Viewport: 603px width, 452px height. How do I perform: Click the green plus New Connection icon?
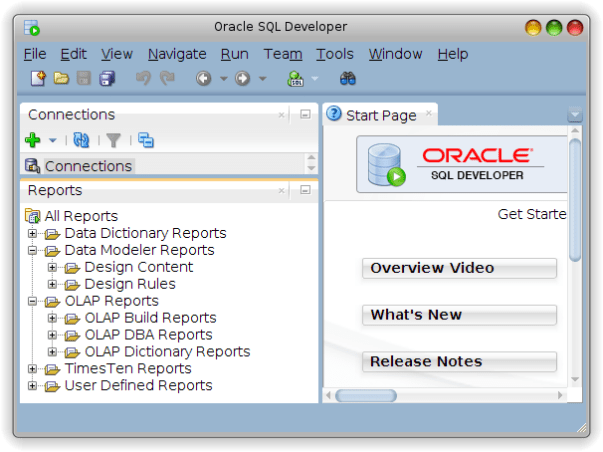click(x=32, y=141)
